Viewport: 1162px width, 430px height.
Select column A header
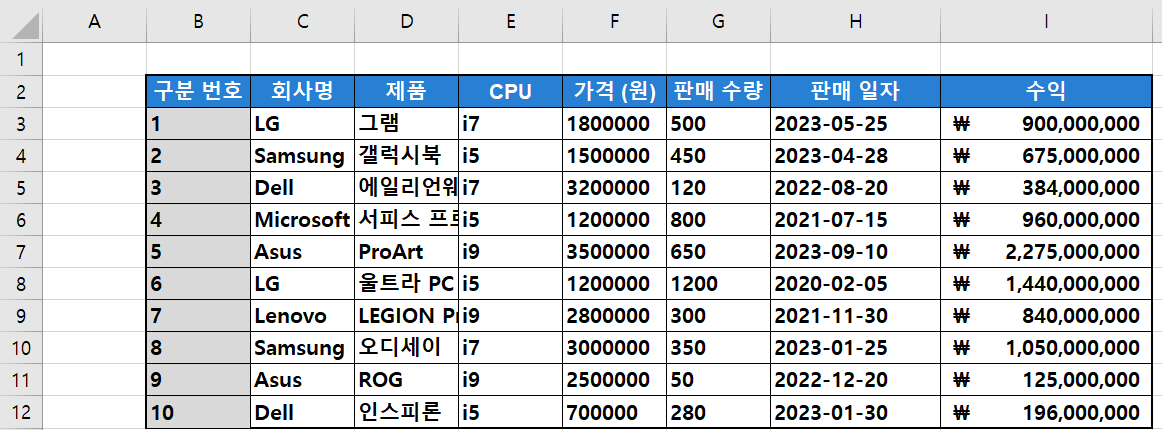click(94, 22)
